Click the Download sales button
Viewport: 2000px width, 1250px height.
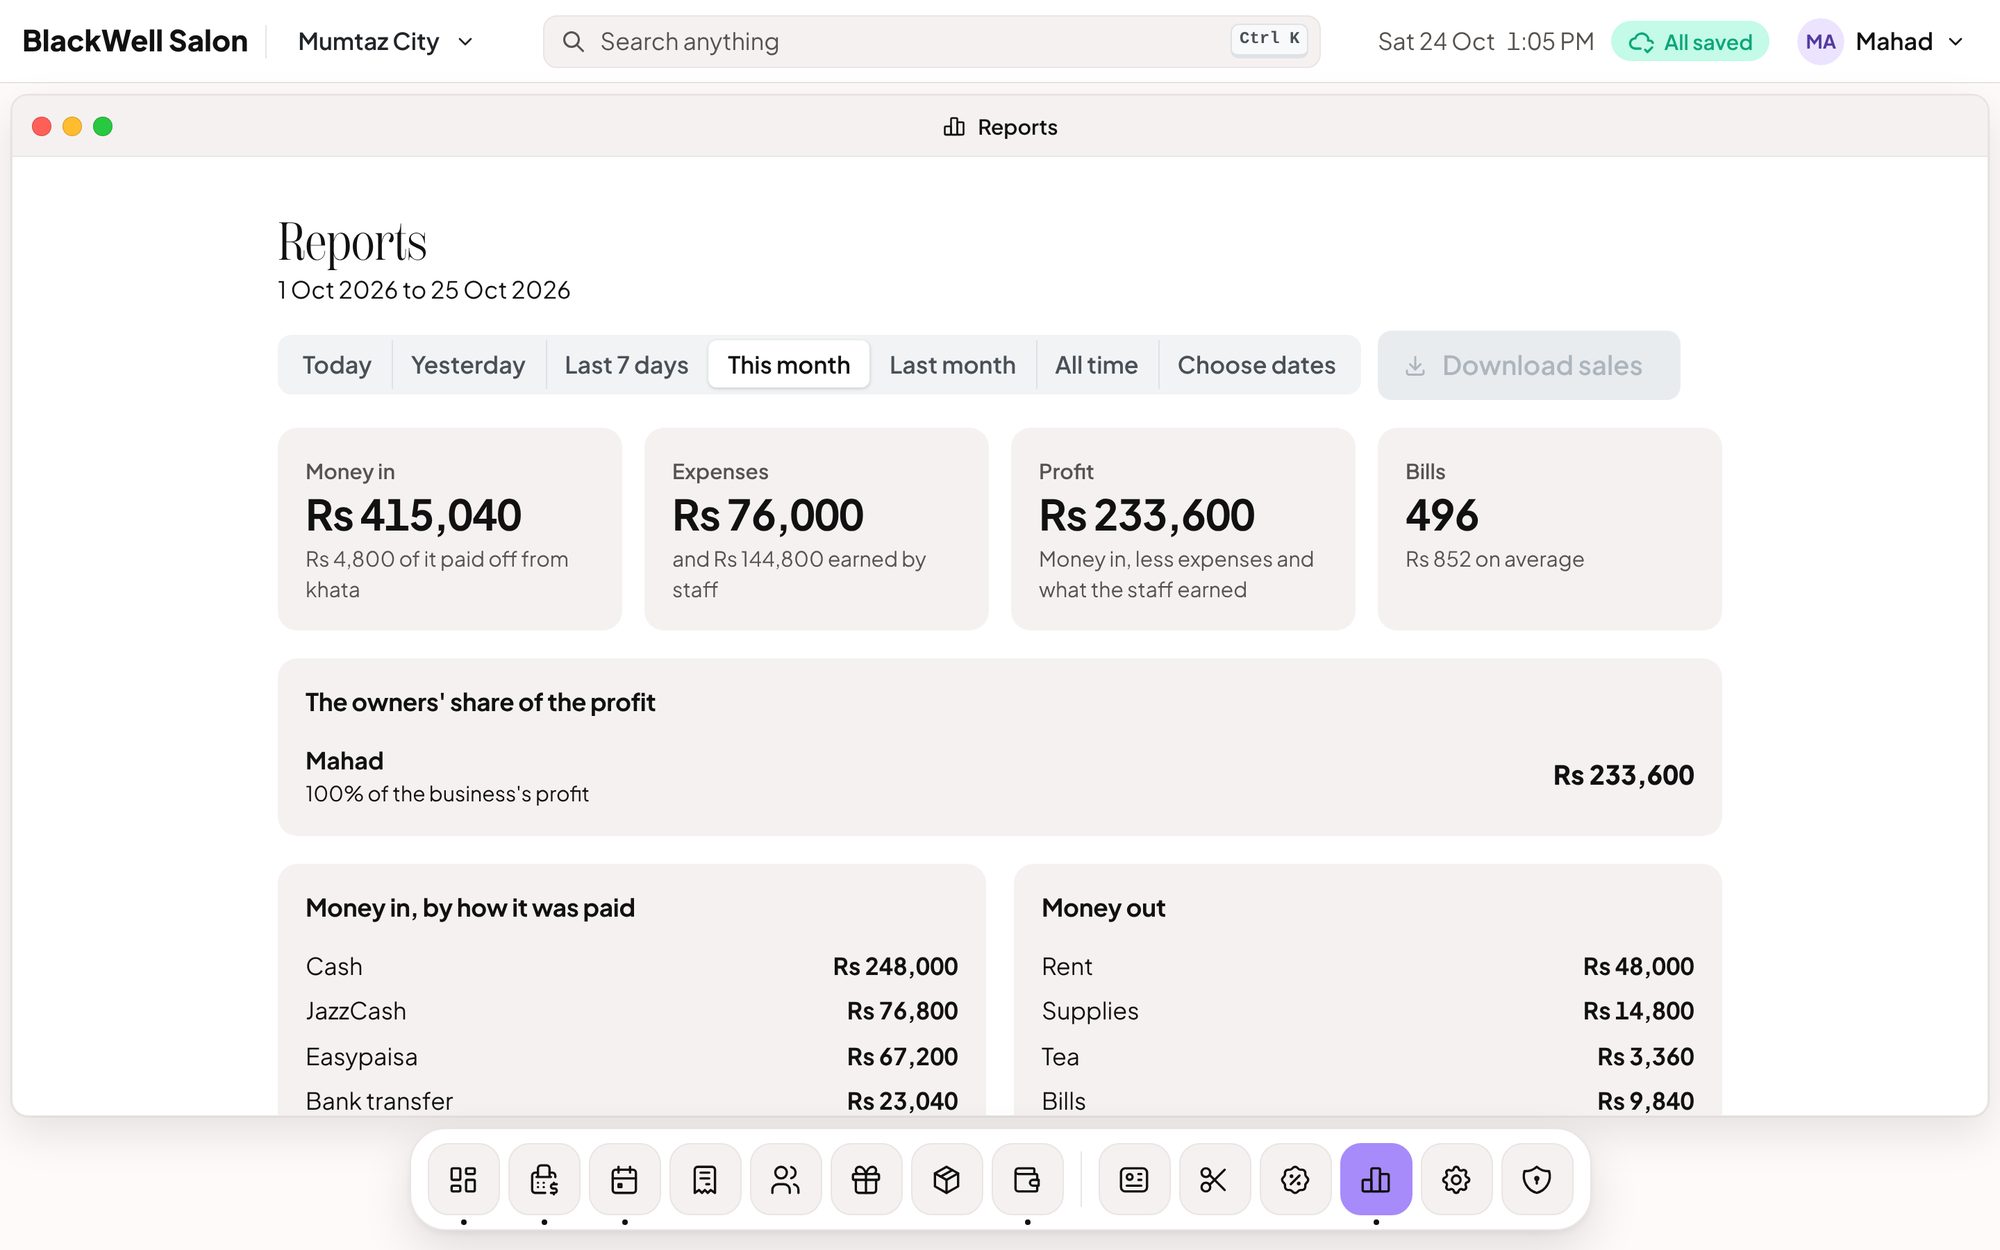click(x=1528, y=365)
